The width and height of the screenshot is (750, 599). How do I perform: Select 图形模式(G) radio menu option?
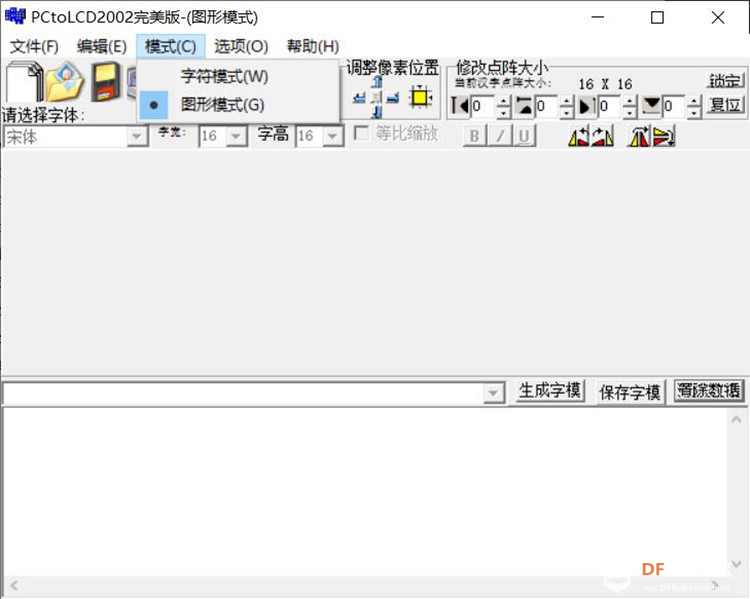click(x=238, y=105)
